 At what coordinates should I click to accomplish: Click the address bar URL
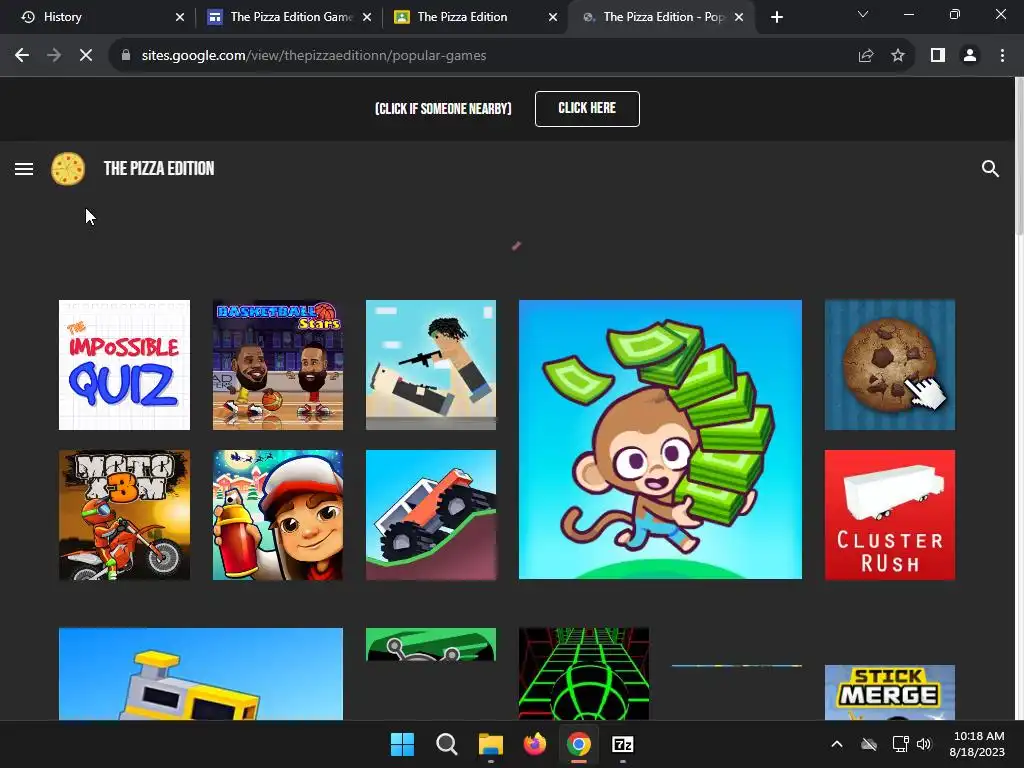pyautogui.click(x=313, y=56)
